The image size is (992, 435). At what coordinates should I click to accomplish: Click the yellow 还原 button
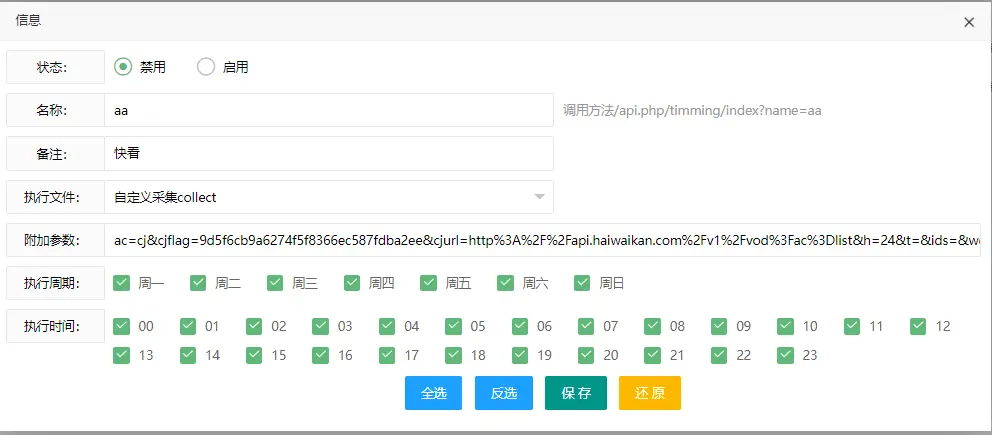pyautogui.click(x=649, y=393)
